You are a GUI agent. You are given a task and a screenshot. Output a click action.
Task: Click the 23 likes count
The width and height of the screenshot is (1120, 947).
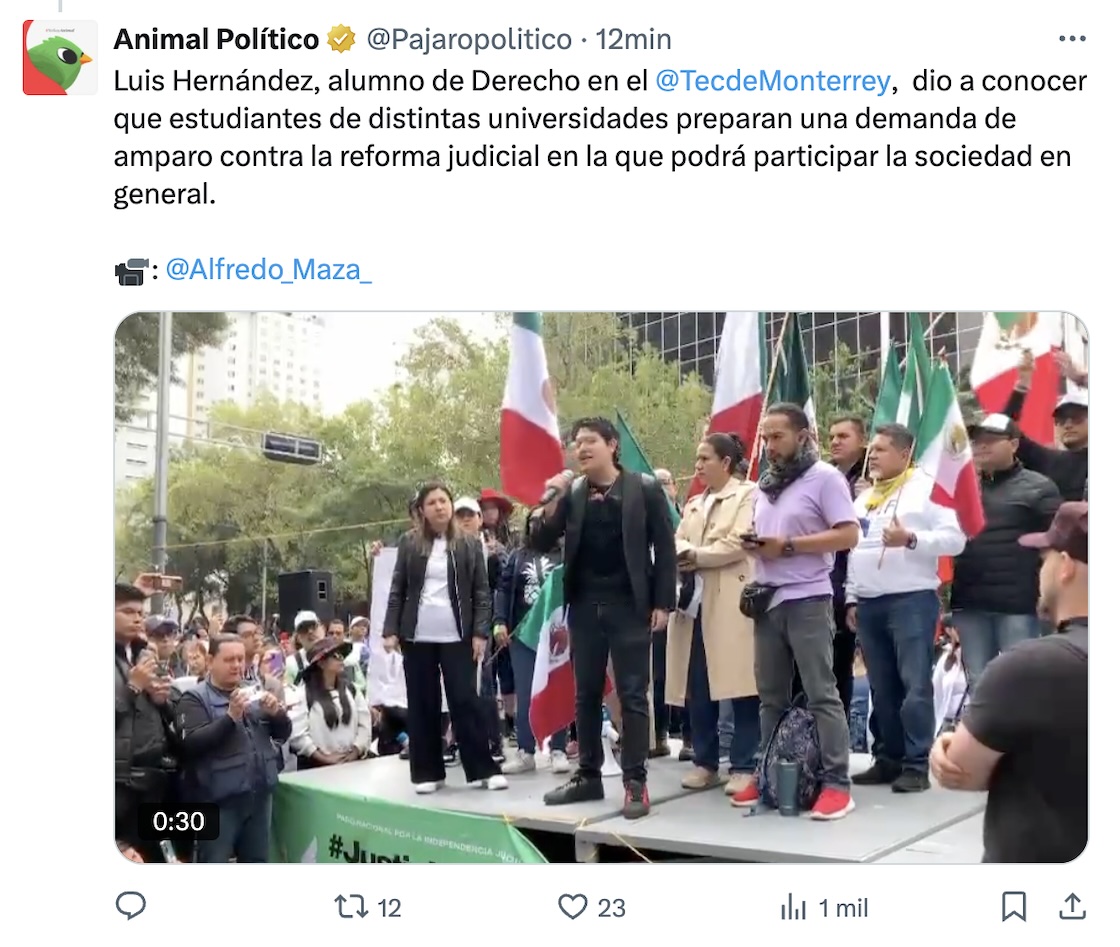[611, 908]
